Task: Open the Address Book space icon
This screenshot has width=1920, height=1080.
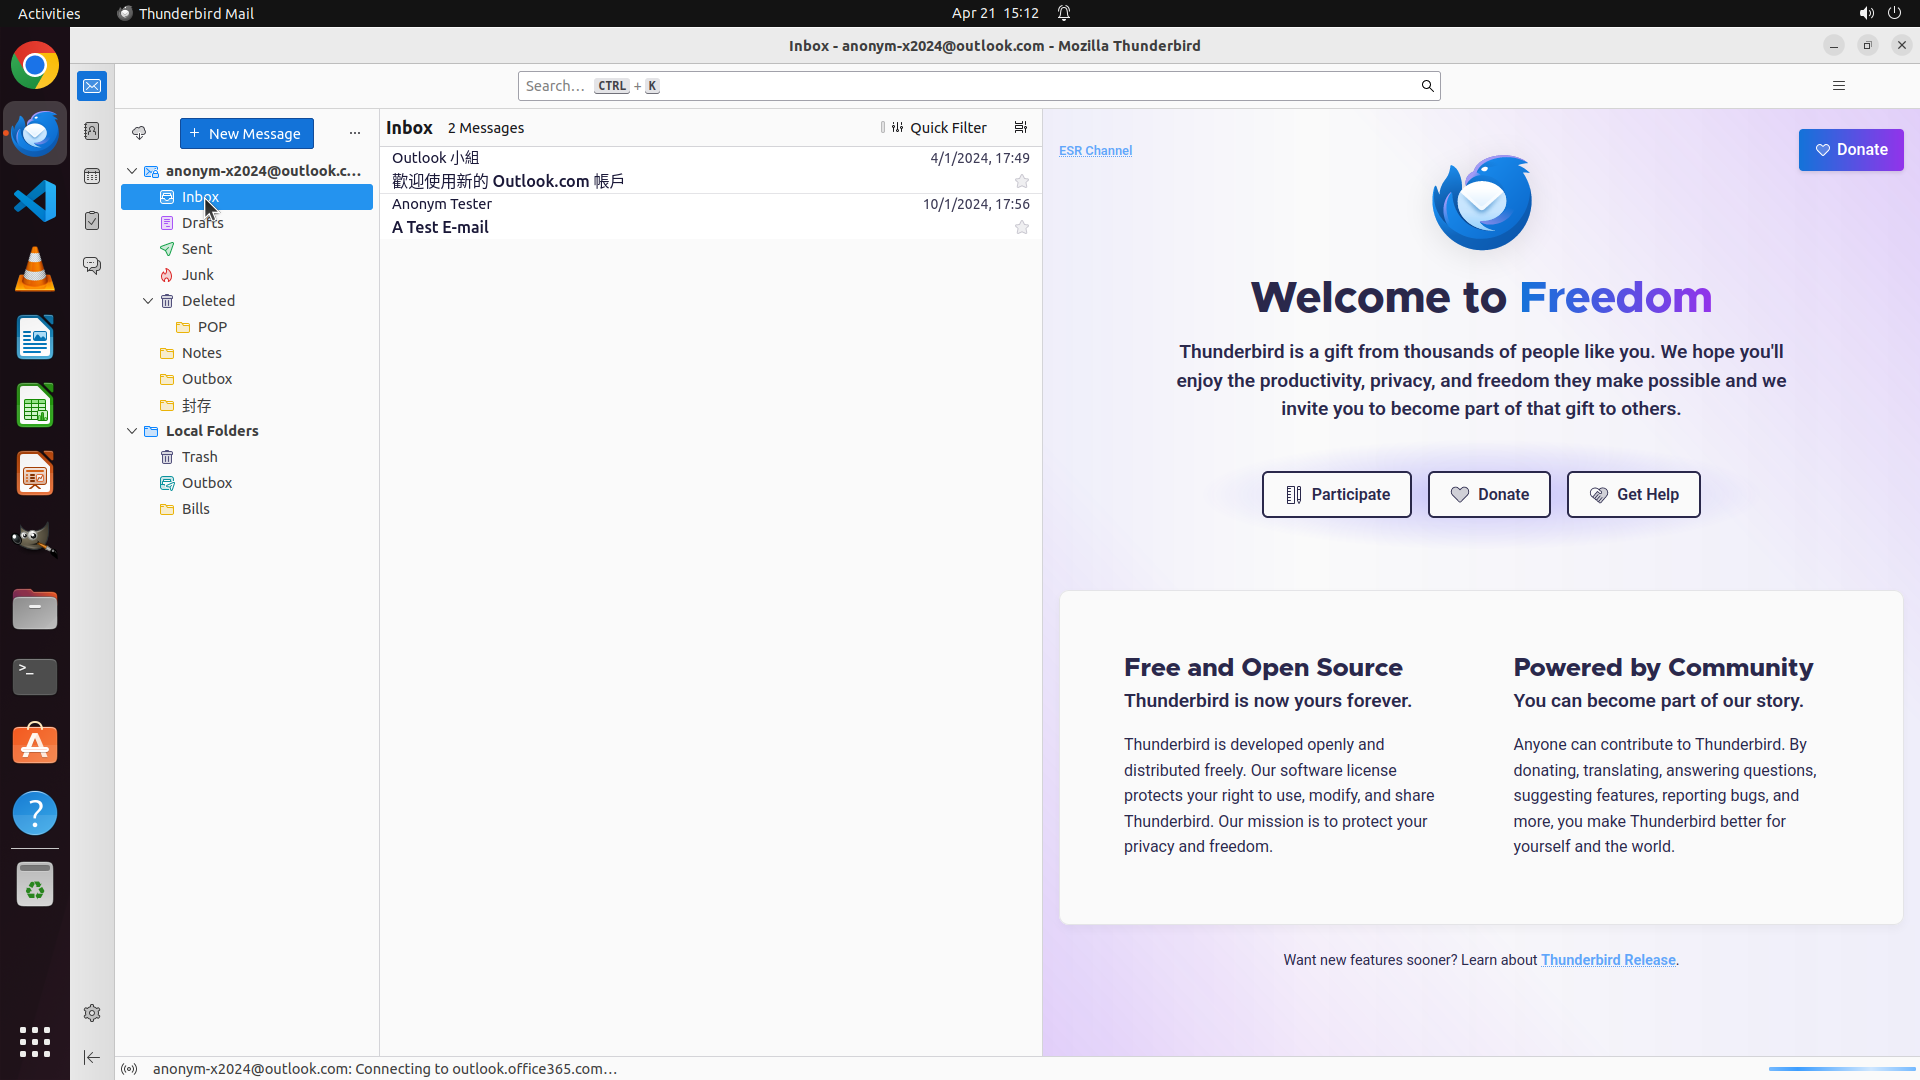Action: click(92, 131)
